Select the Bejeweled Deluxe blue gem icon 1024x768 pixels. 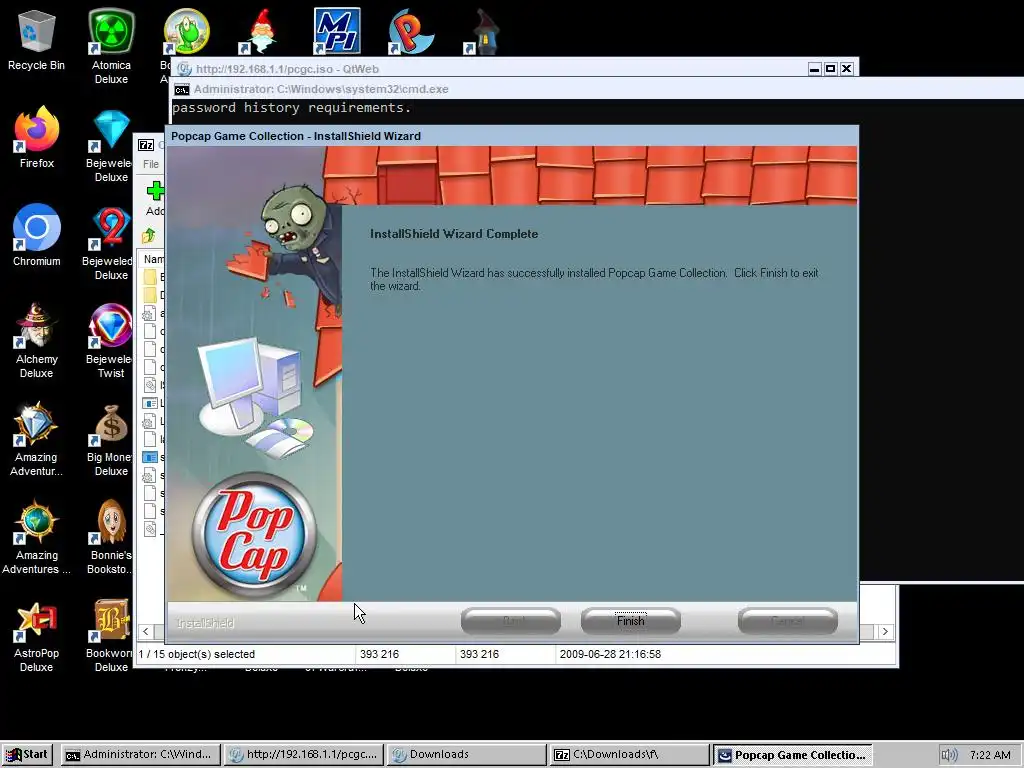[x=111, y=145]
